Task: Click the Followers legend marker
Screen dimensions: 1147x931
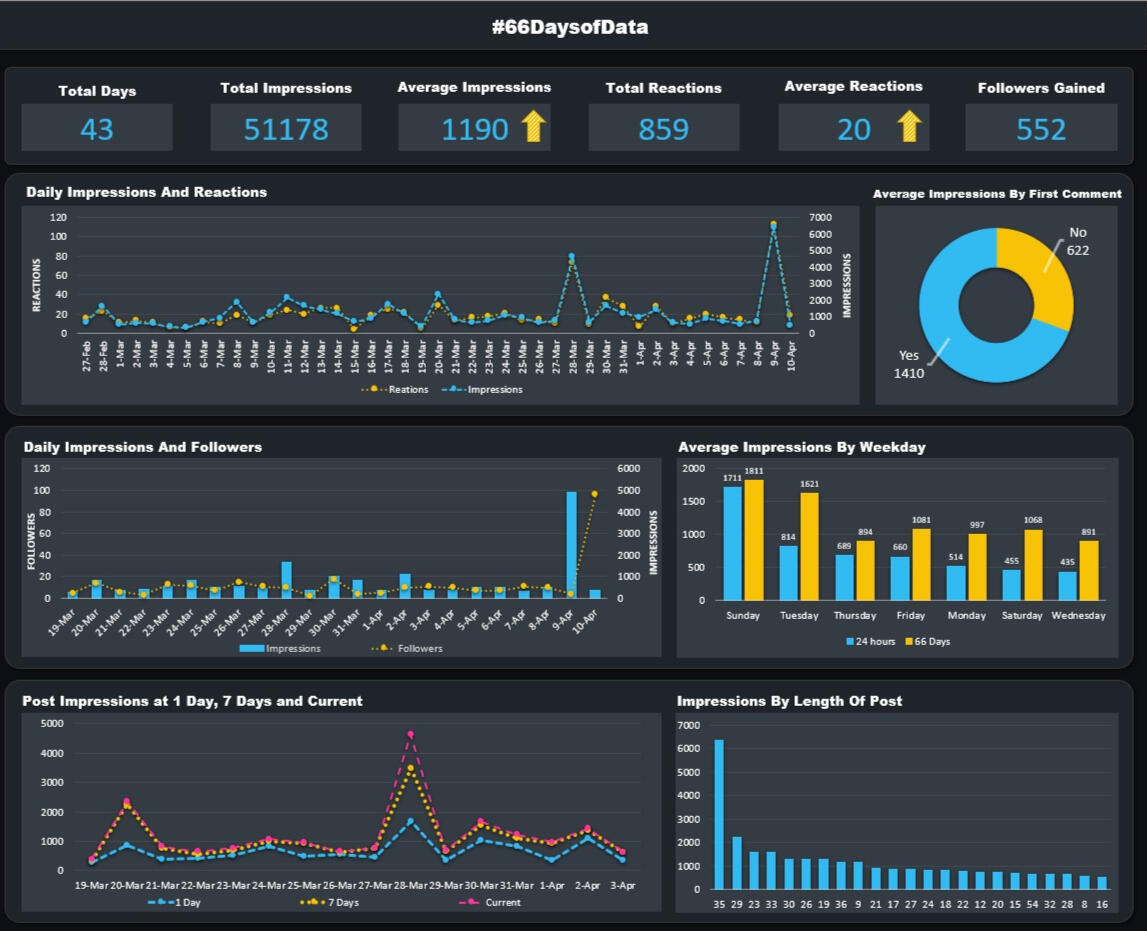Action: [x=380, y=648]
